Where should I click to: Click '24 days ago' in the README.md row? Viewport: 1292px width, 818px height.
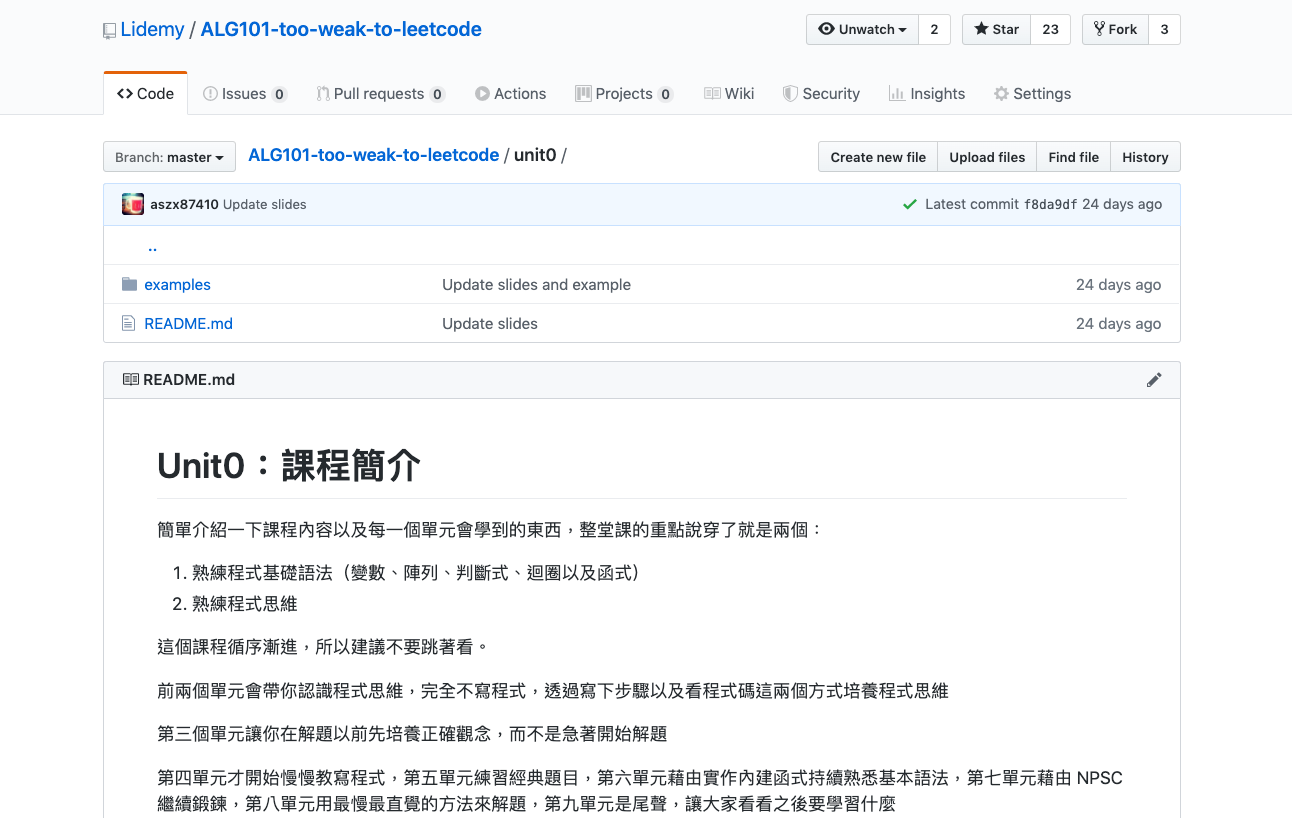pyautogui.click(x=1118, y=324)
